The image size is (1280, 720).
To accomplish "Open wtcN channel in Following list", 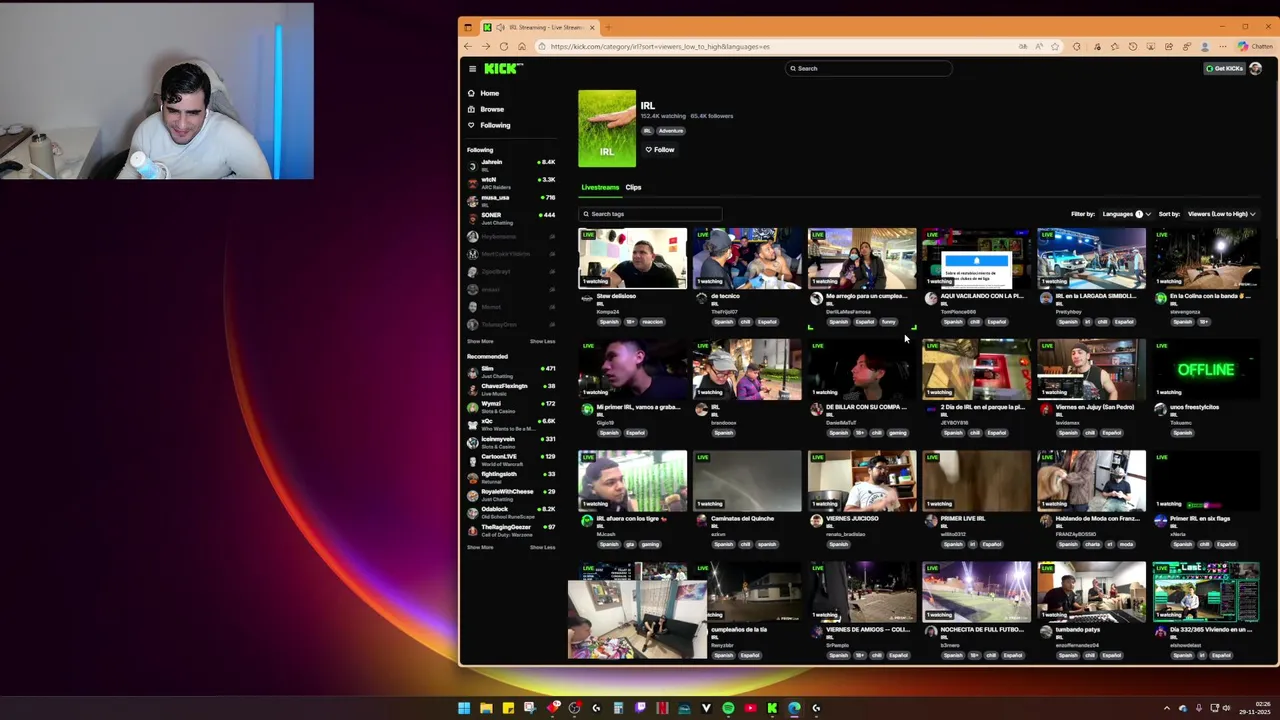I will coord(511,182).
